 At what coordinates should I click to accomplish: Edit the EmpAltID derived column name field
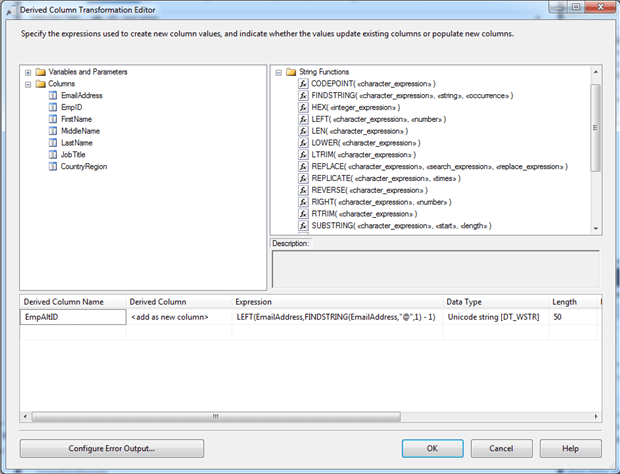click(x=73, y=317)
